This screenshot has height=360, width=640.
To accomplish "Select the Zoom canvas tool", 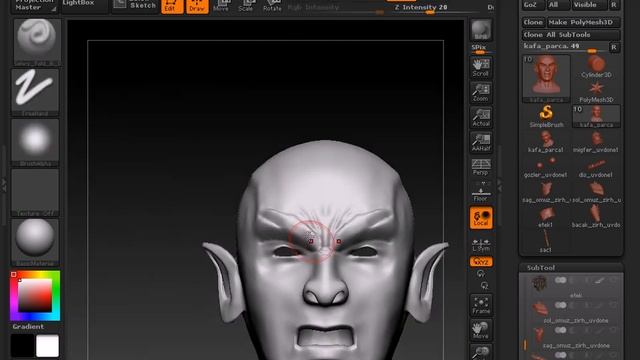I will point(481,92).
